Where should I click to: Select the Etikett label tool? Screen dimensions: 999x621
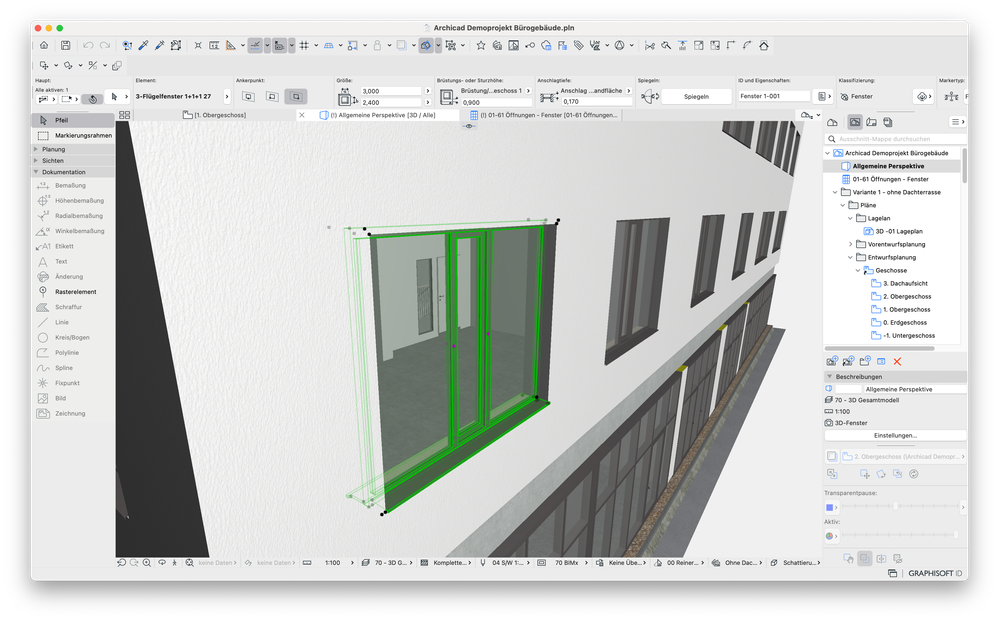click(x=64, y=246)
